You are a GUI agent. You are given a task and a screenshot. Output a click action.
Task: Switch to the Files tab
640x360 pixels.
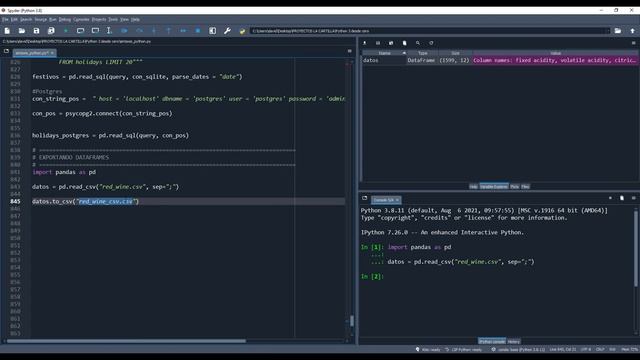tap(525, 187)
